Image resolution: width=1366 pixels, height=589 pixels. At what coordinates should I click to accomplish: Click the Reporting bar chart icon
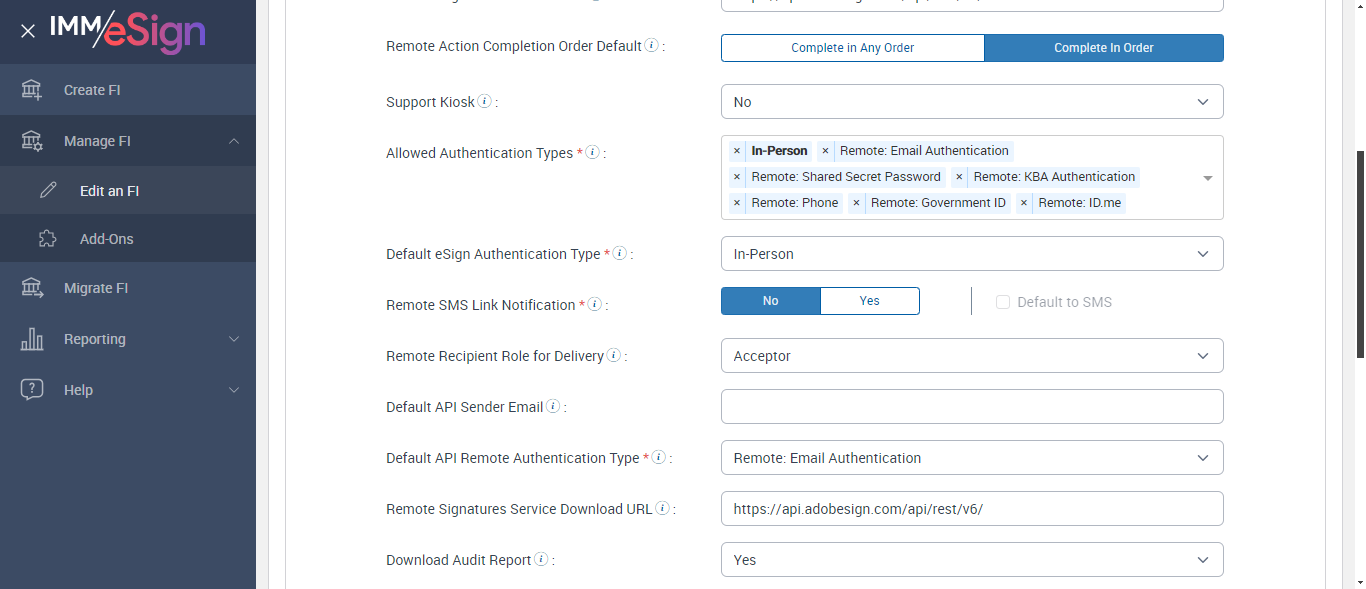(x=32, y=339)
